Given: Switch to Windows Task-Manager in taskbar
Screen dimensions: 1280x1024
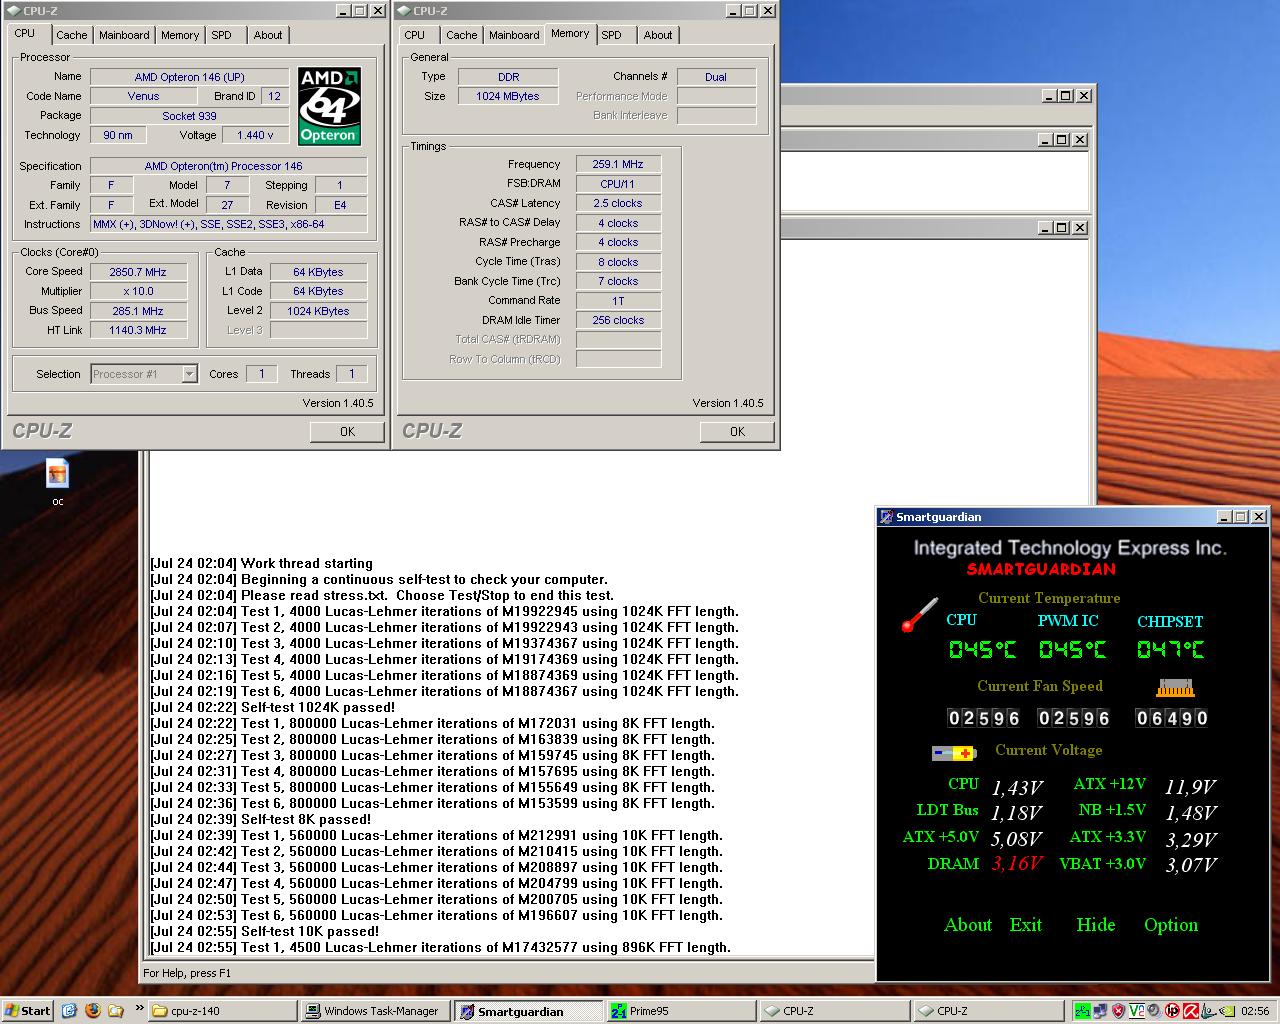Looking at the screenshot, I should coord(375,1011).
